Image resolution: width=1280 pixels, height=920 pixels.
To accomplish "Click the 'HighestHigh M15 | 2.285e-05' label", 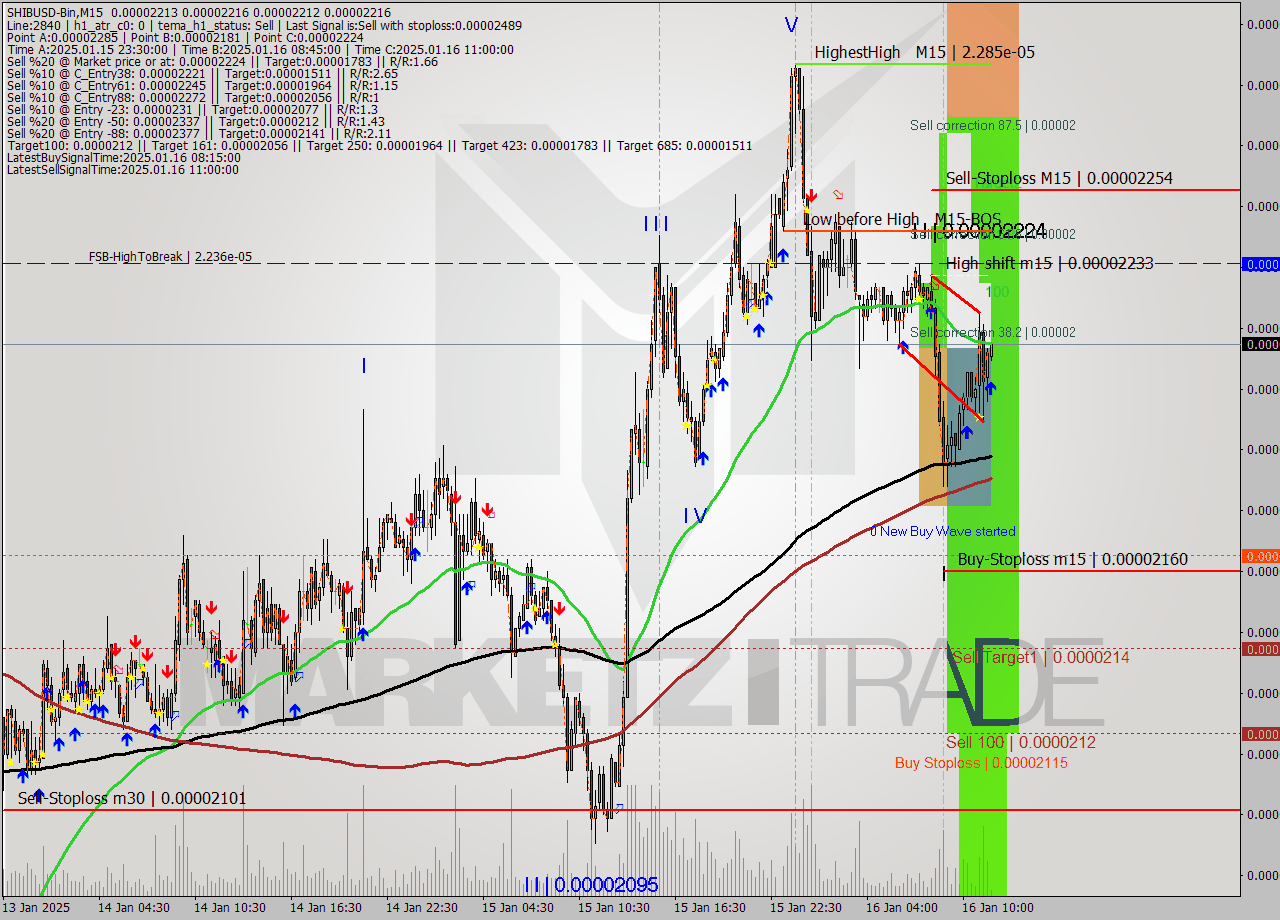I will point(925,52).
